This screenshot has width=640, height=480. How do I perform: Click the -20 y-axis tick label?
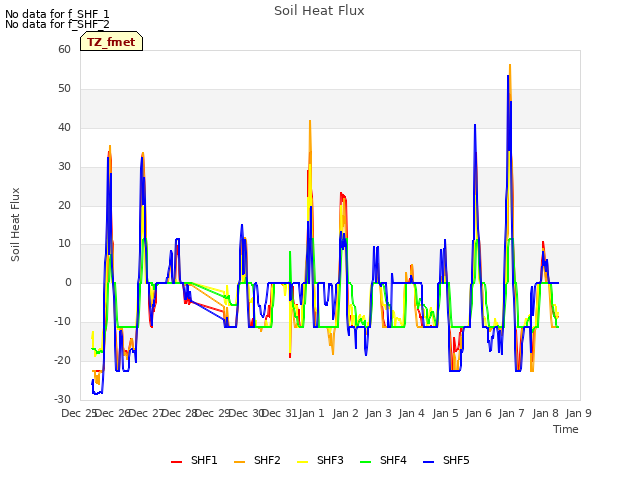pos(62,360)
